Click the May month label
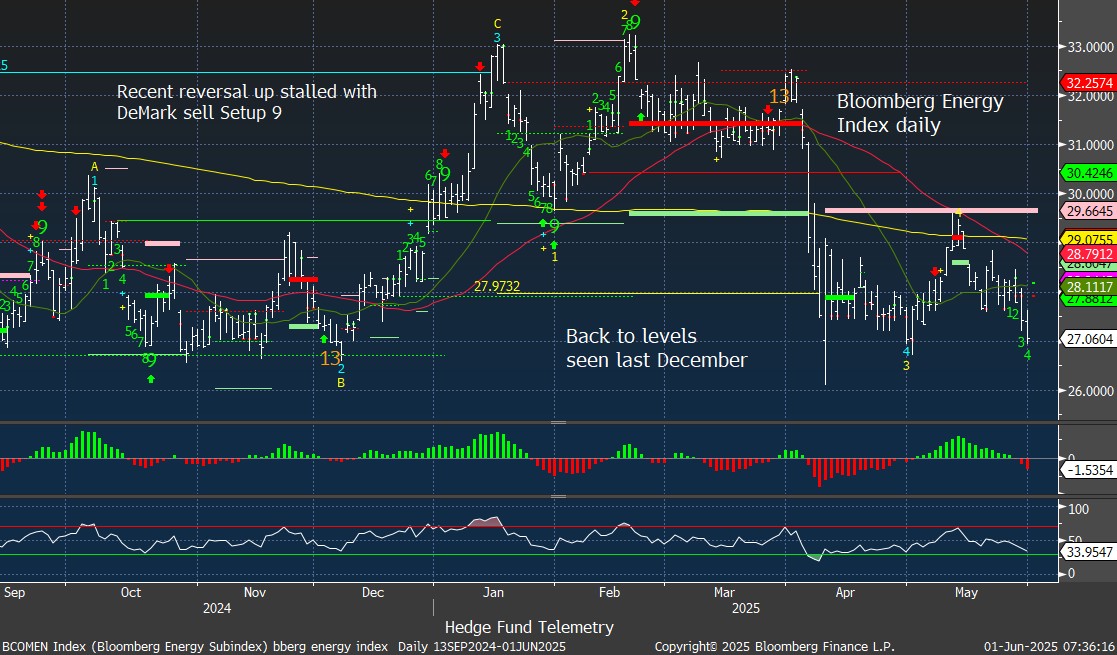The width and height of the screenshot is (1117, 655). pos(966,592)
